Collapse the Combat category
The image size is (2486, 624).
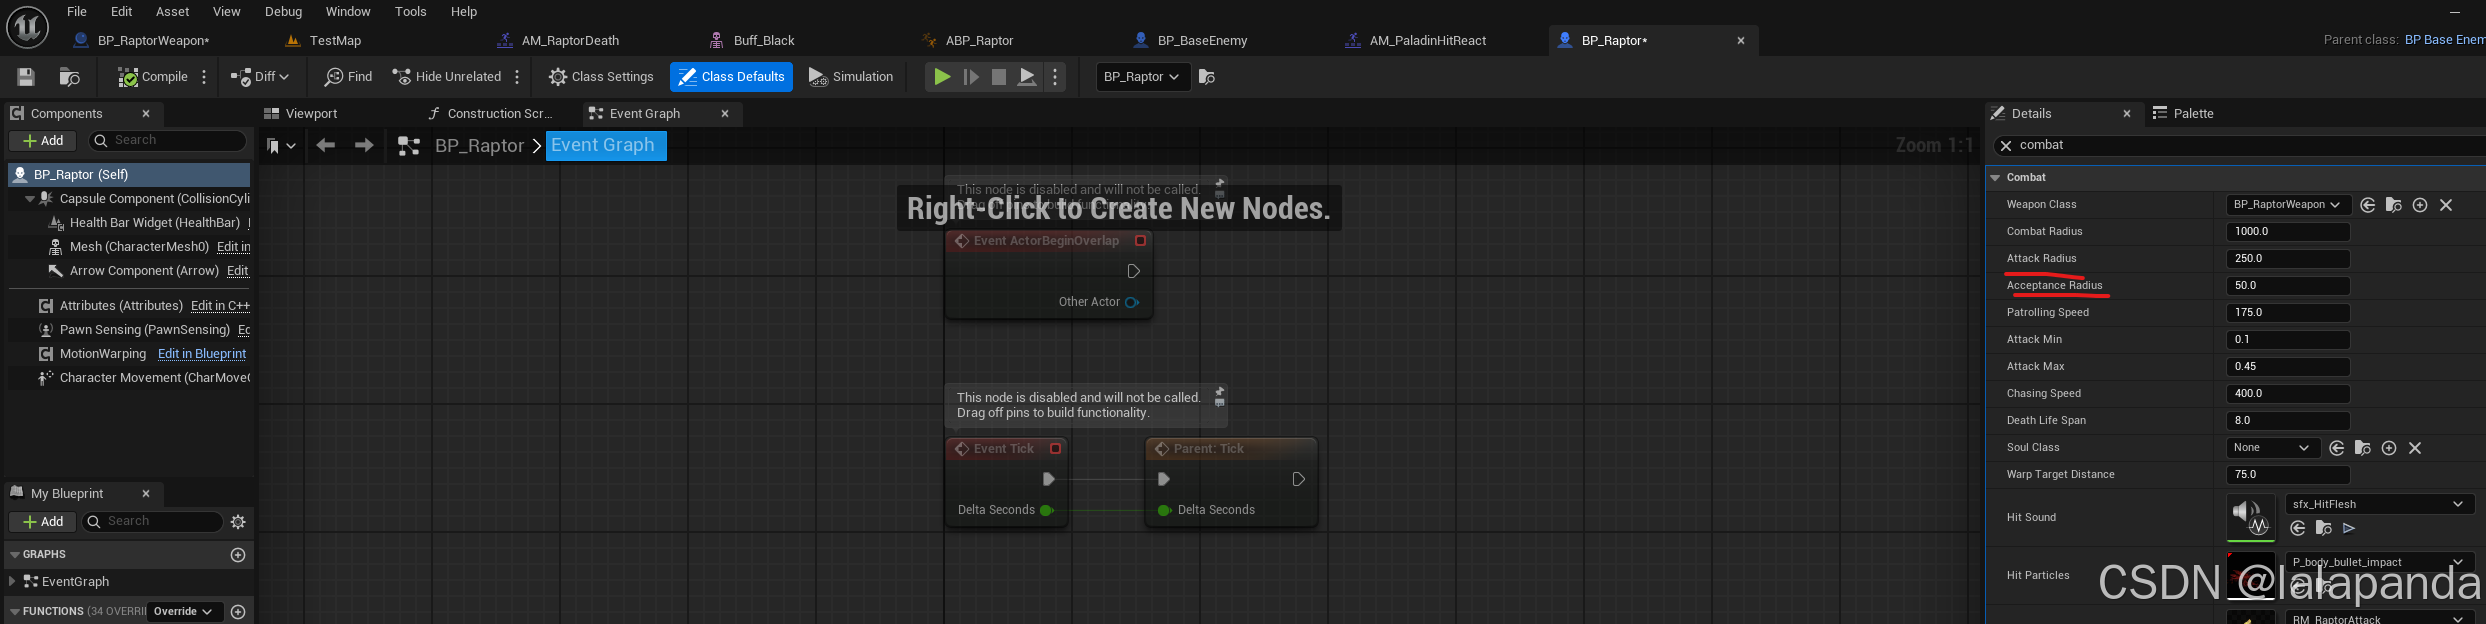[x=1995, y=178]
